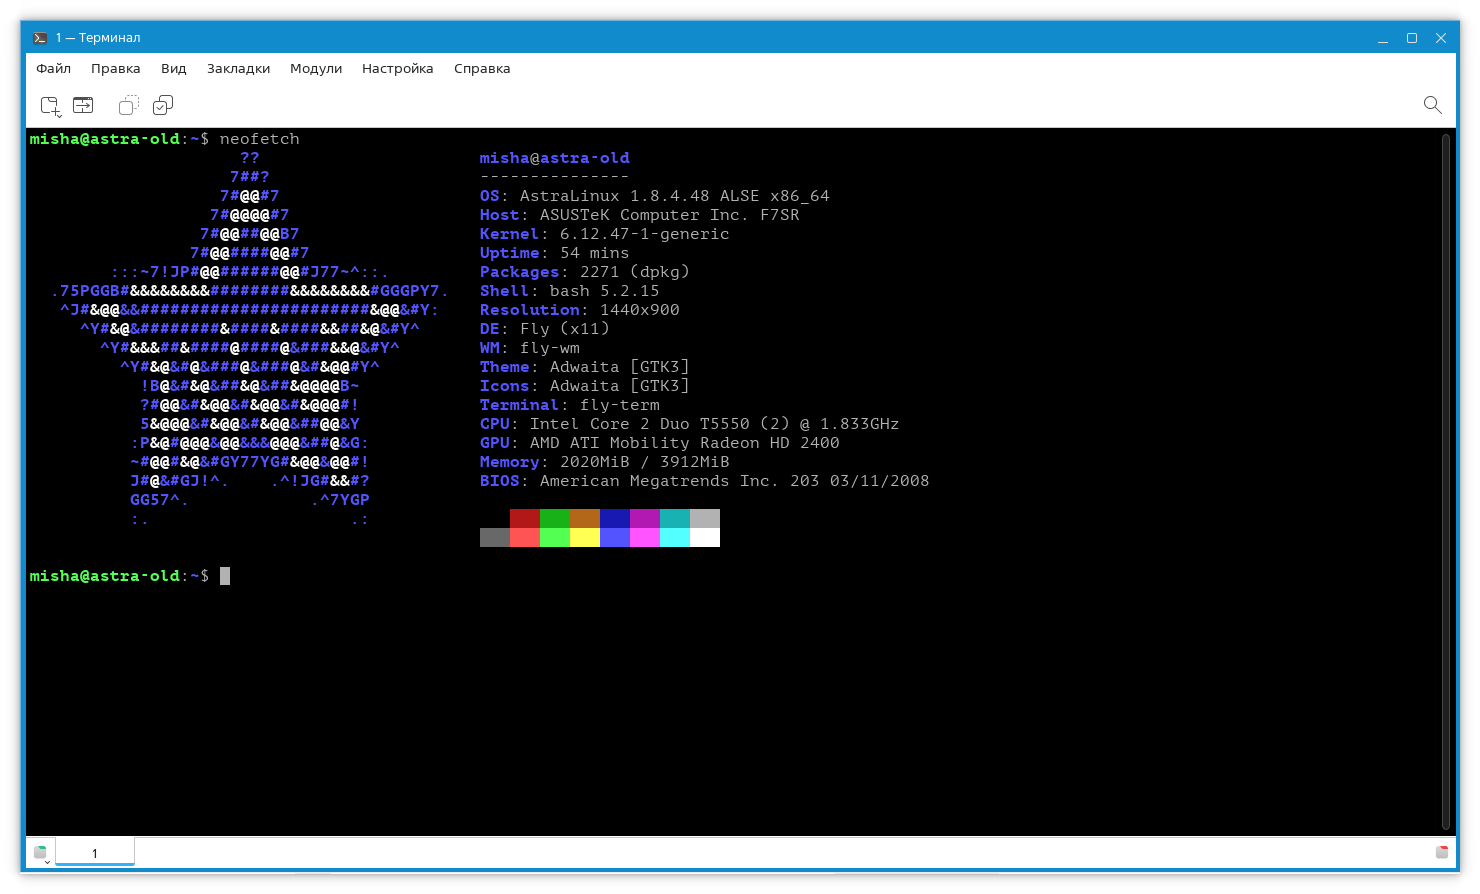Open search with the magnifying glass icon
The width and height of the screenshot is (1480, 894).
point(1432,105)
